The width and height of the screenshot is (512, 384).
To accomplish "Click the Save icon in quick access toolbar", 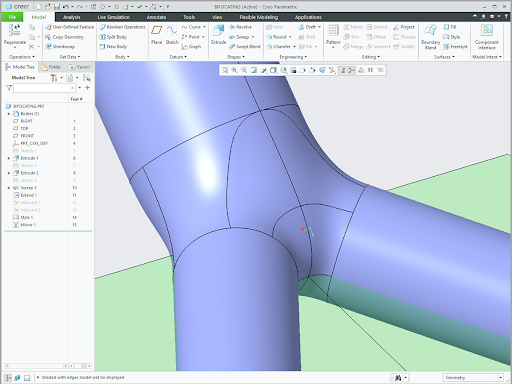I will (x=57, y=7).
